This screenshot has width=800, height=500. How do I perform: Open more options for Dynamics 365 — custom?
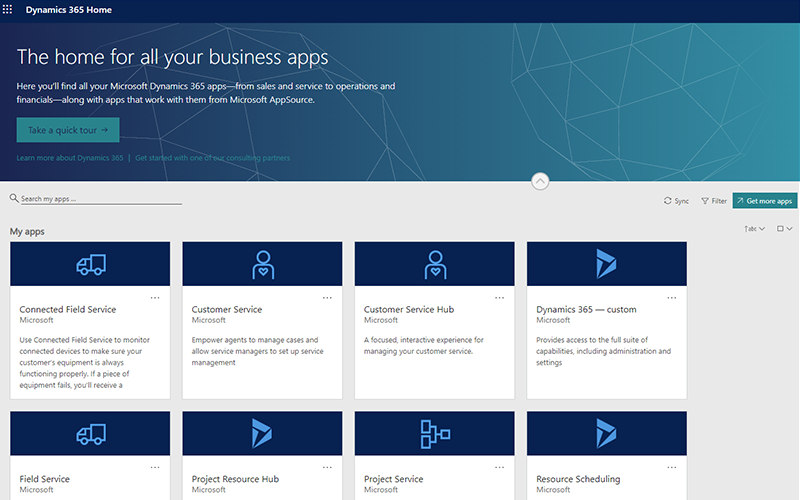pyautogui.click(x=671, y=297)
